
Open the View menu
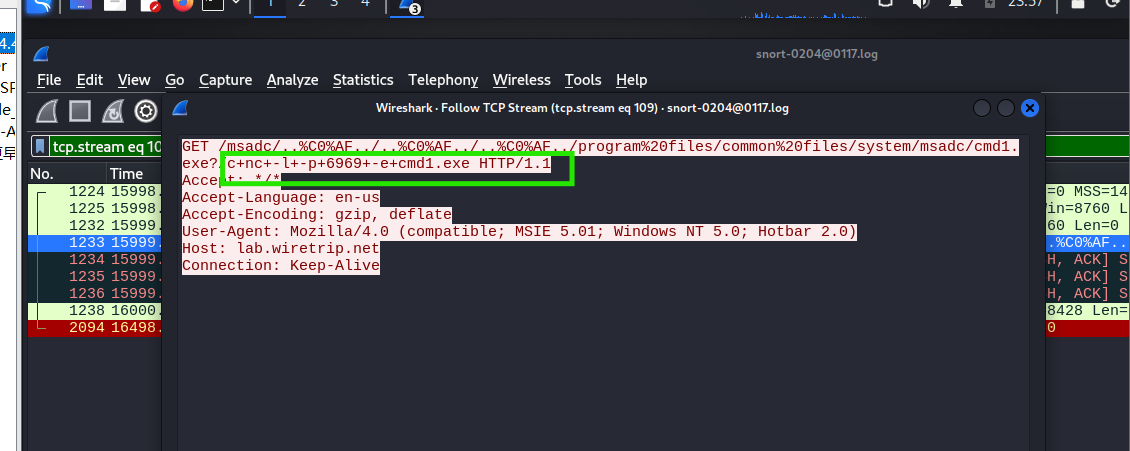click(x=134, y=80)
